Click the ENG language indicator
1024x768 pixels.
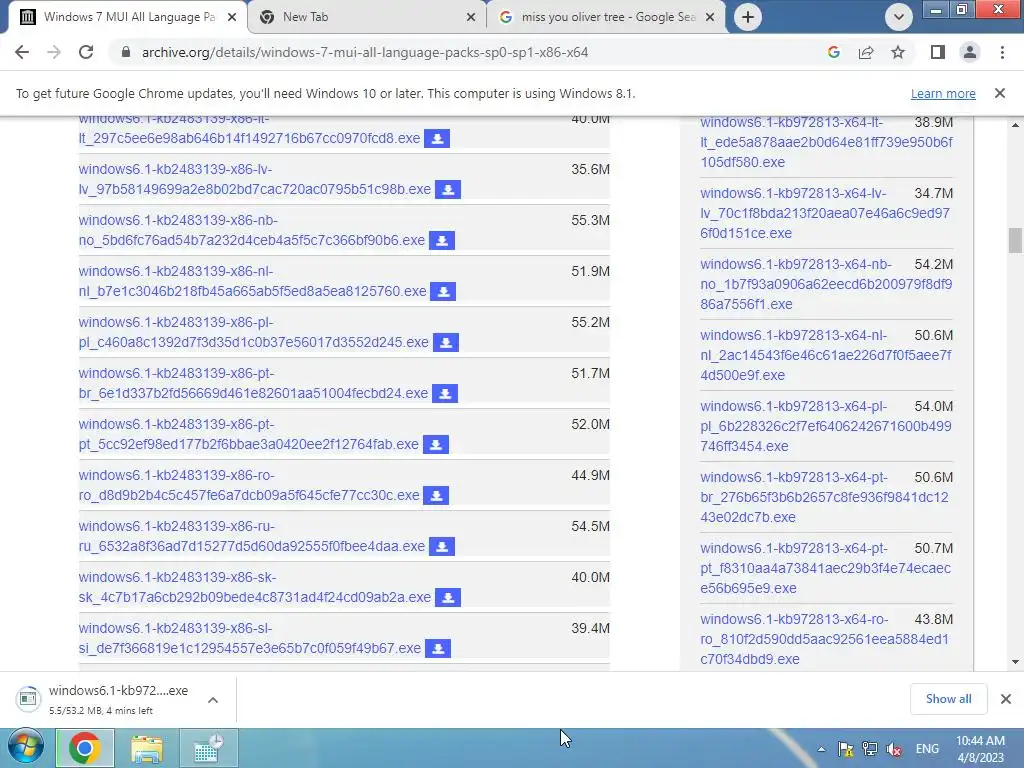[x=927, y=749]
